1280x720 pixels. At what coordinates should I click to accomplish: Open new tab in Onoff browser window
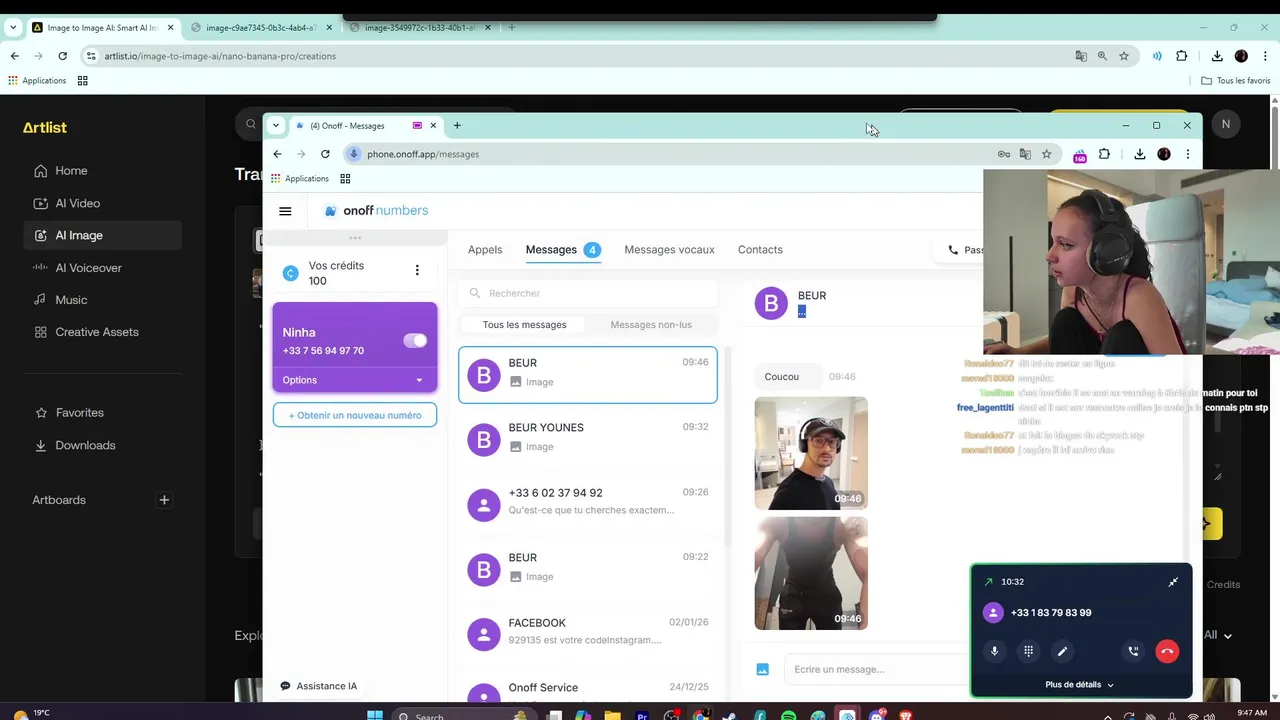(x=457, y=125)
